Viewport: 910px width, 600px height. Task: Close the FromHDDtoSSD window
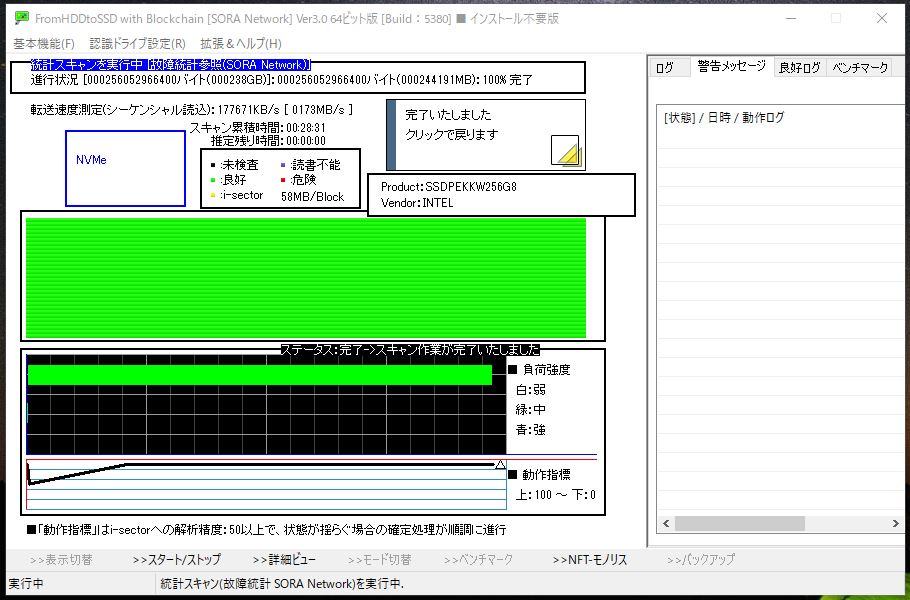[x=882, y=19]
